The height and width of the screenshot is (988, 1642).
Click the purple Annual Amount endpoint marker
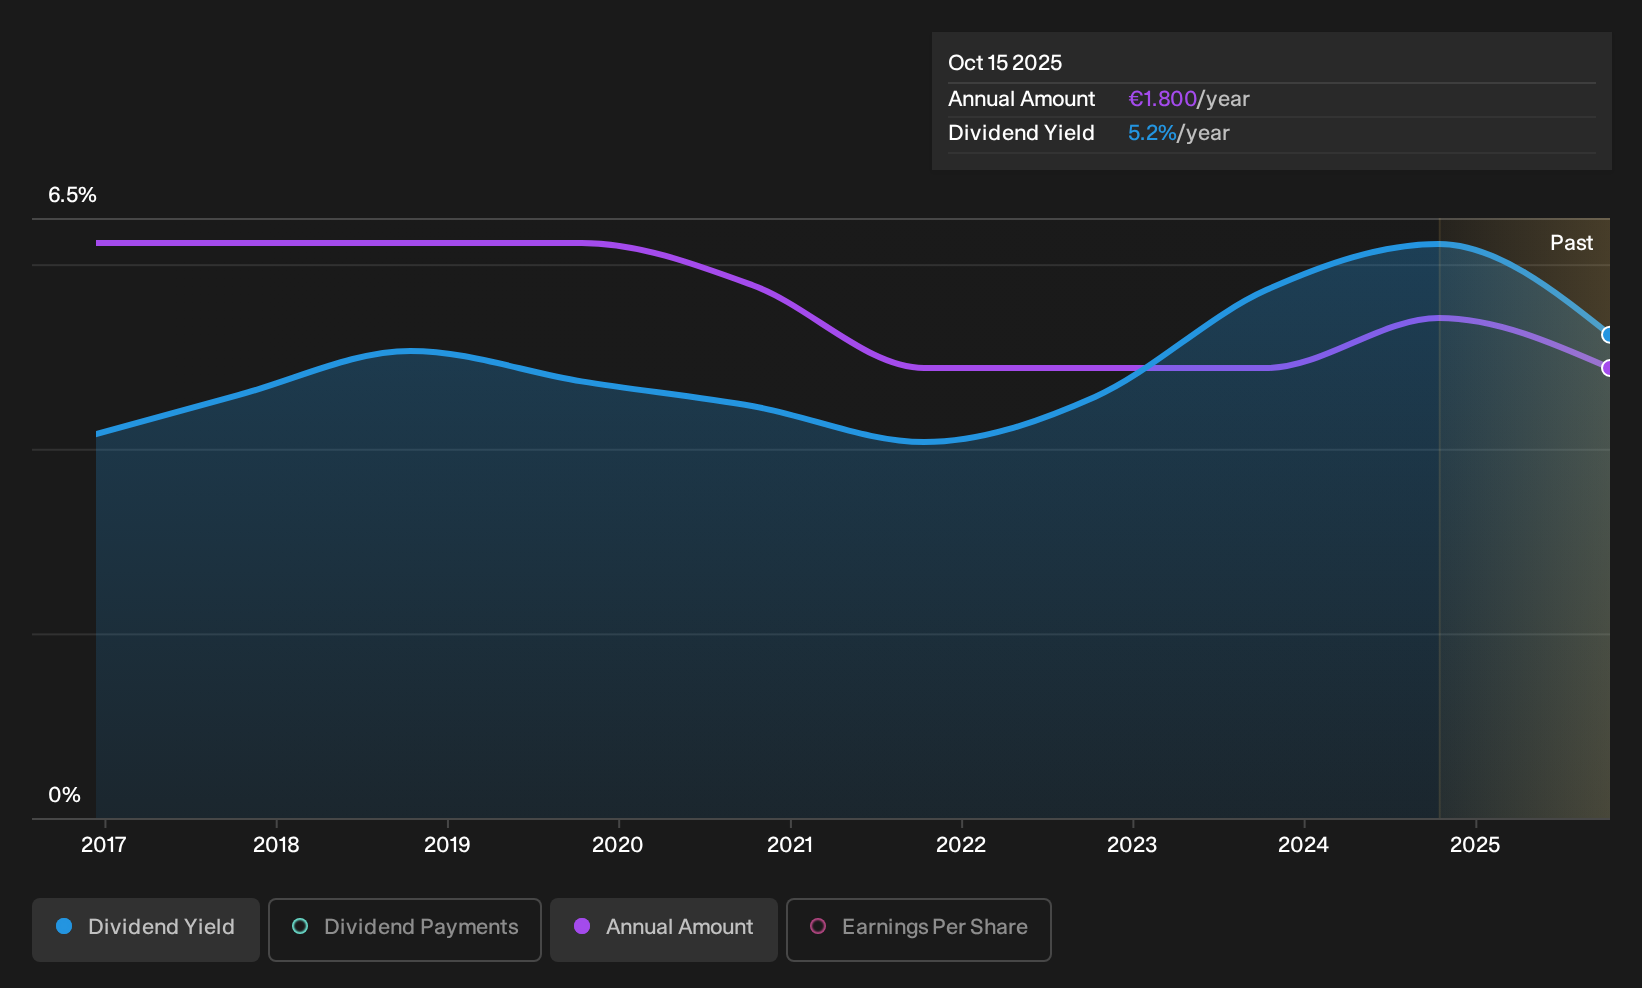tap(1607, 368)
